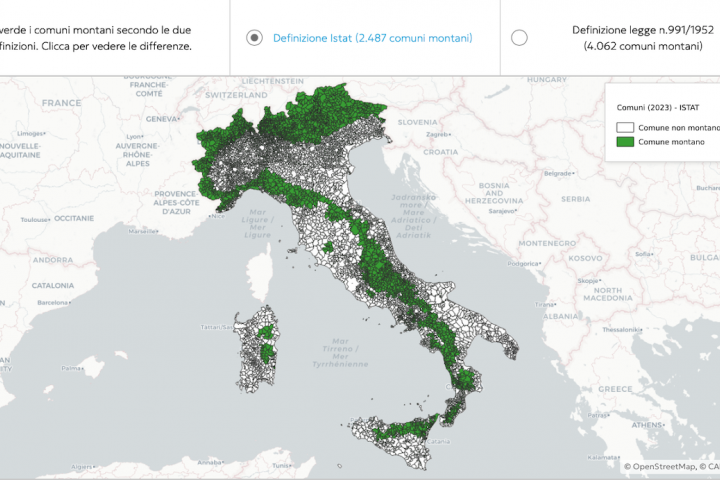Click the 'SERBIA' country label on map
This screenshot has width=720, height=480.
tap(575, 199)
